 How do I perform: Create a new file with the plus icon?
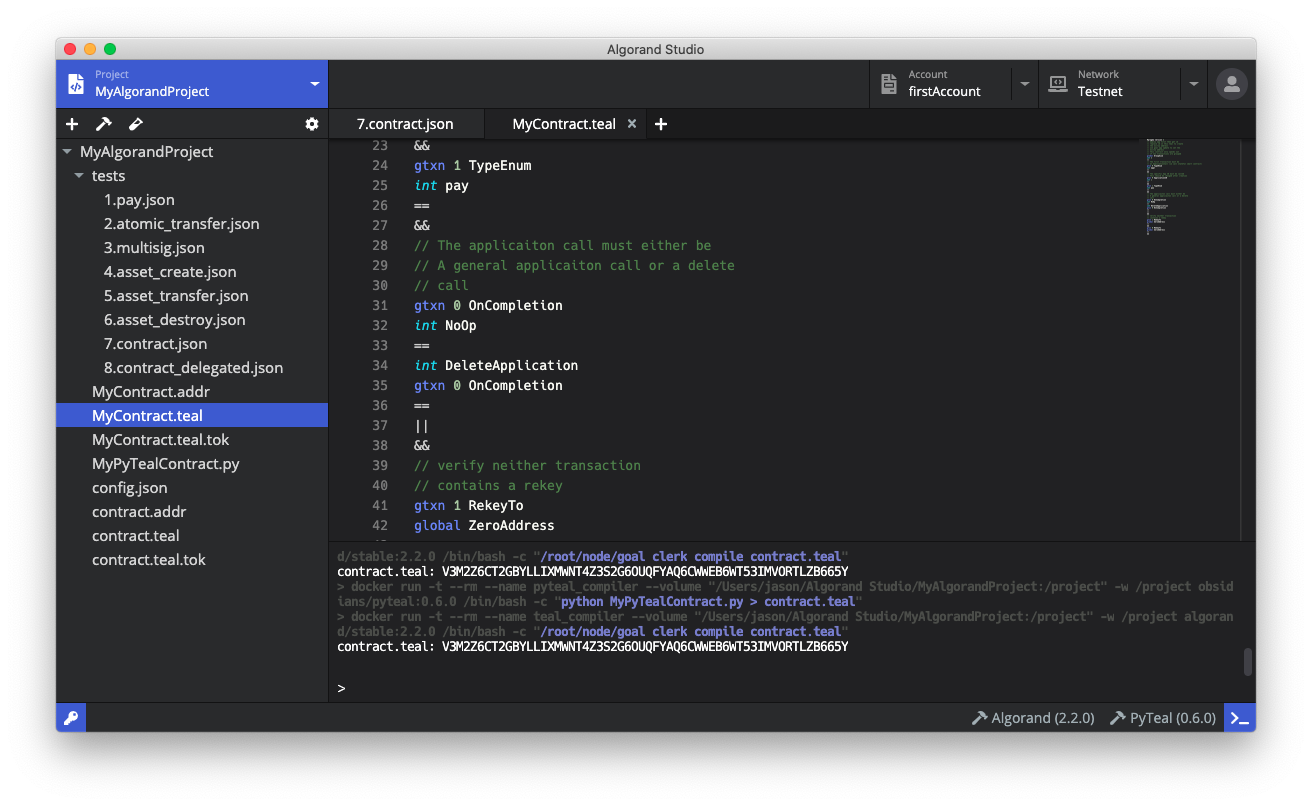click(71, 123)
